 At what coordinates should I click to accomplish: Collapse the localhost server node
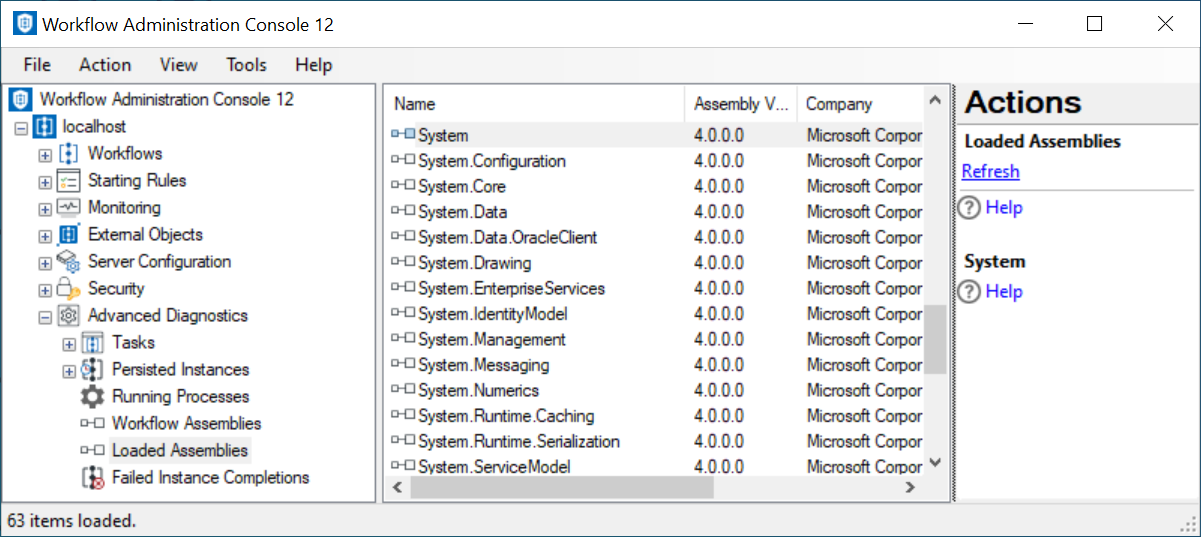[21, 128]
